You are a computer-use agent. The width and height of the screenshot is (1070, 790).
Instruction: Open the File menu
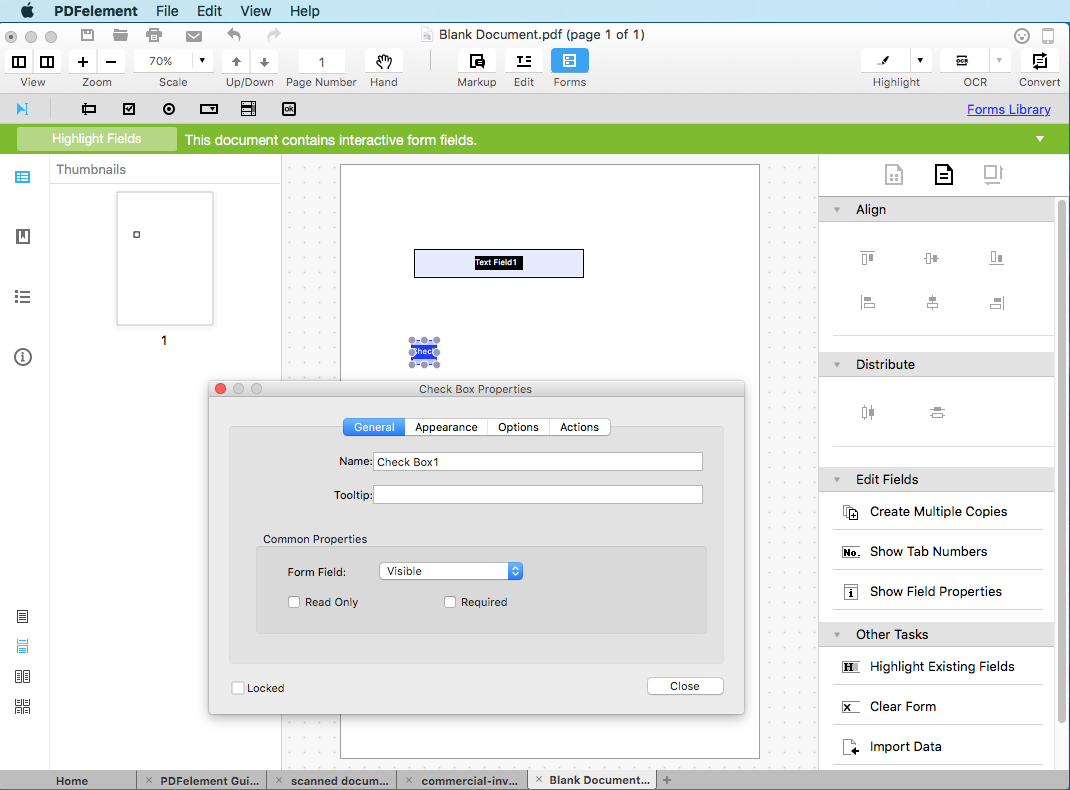pyautogui.click(x=167, y=11)
